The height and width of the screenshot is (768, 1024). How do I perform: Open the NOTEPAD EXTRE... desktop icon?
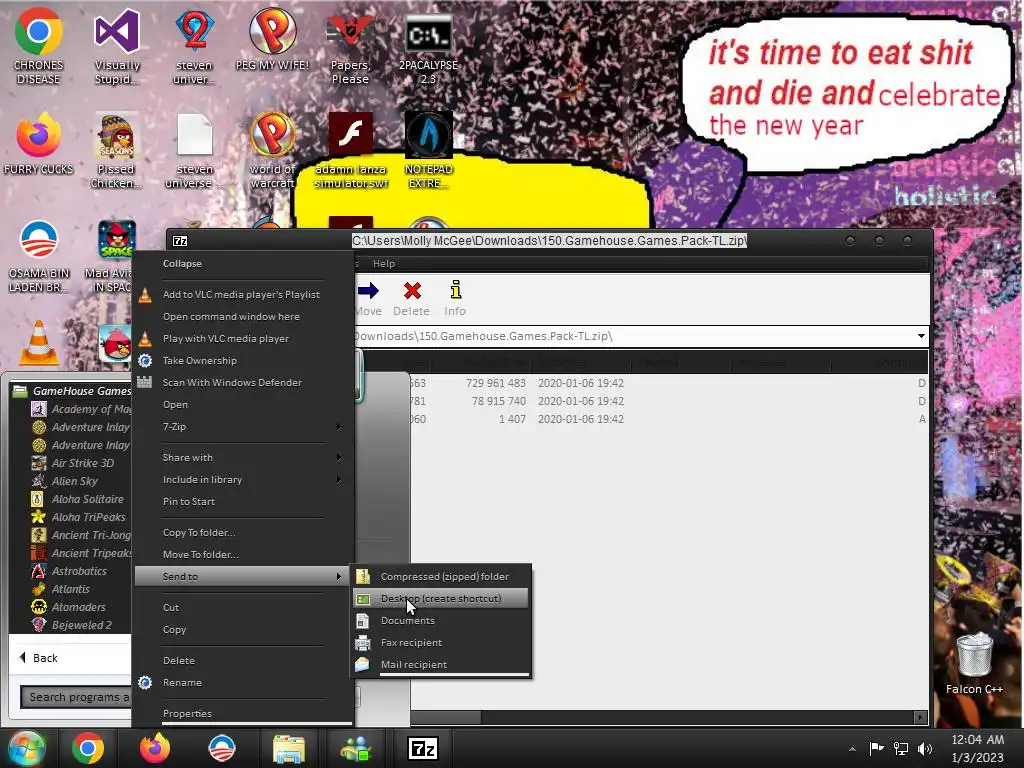(x=428, y=151)
